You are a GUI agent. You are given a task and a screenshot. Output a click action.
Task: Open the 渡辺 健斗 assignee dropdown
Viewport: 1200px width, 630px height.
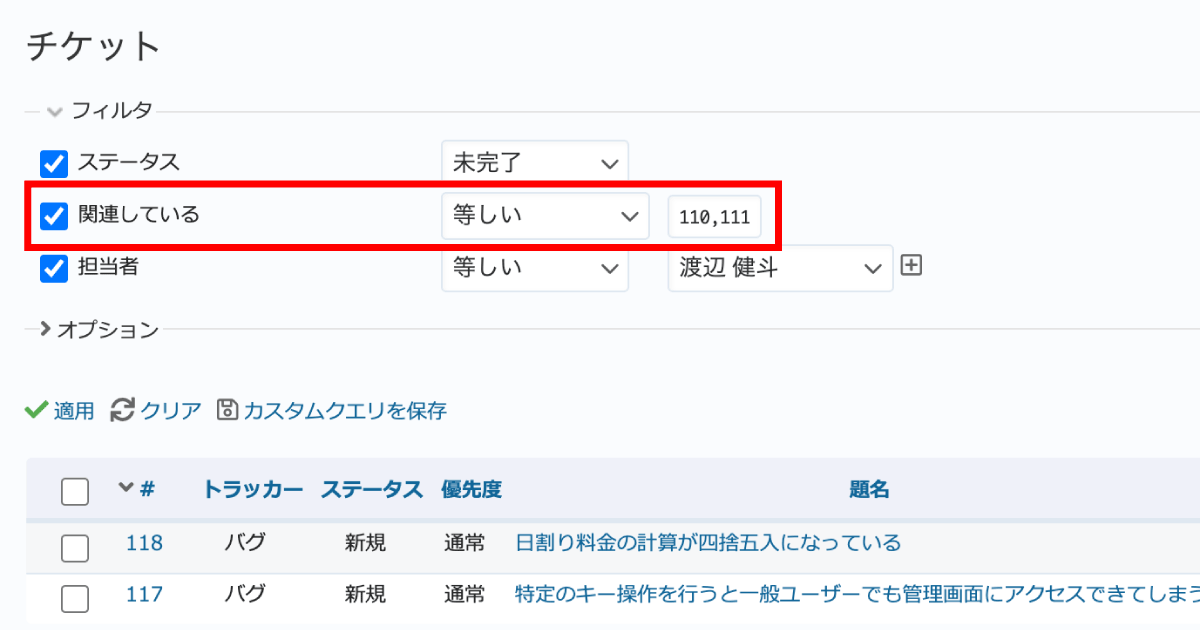(x=780, y=268)
